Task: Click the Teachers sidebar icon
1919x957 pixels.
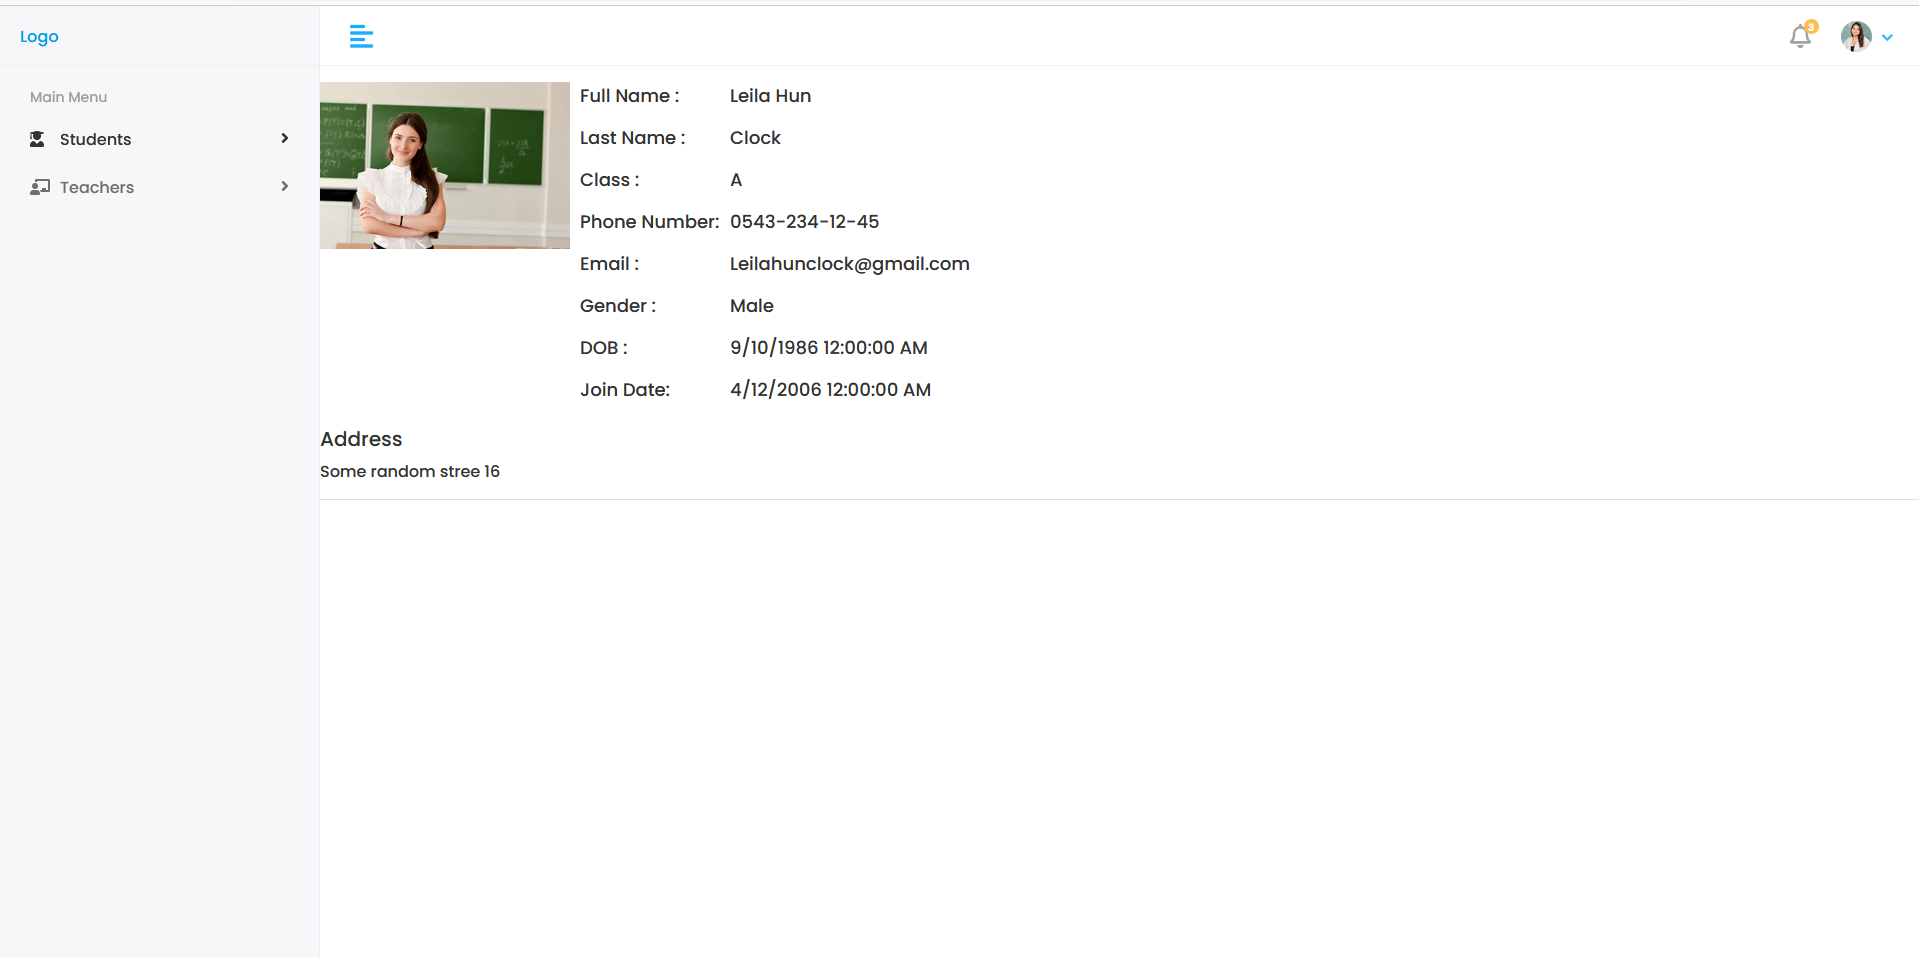Action: [39, 186]
